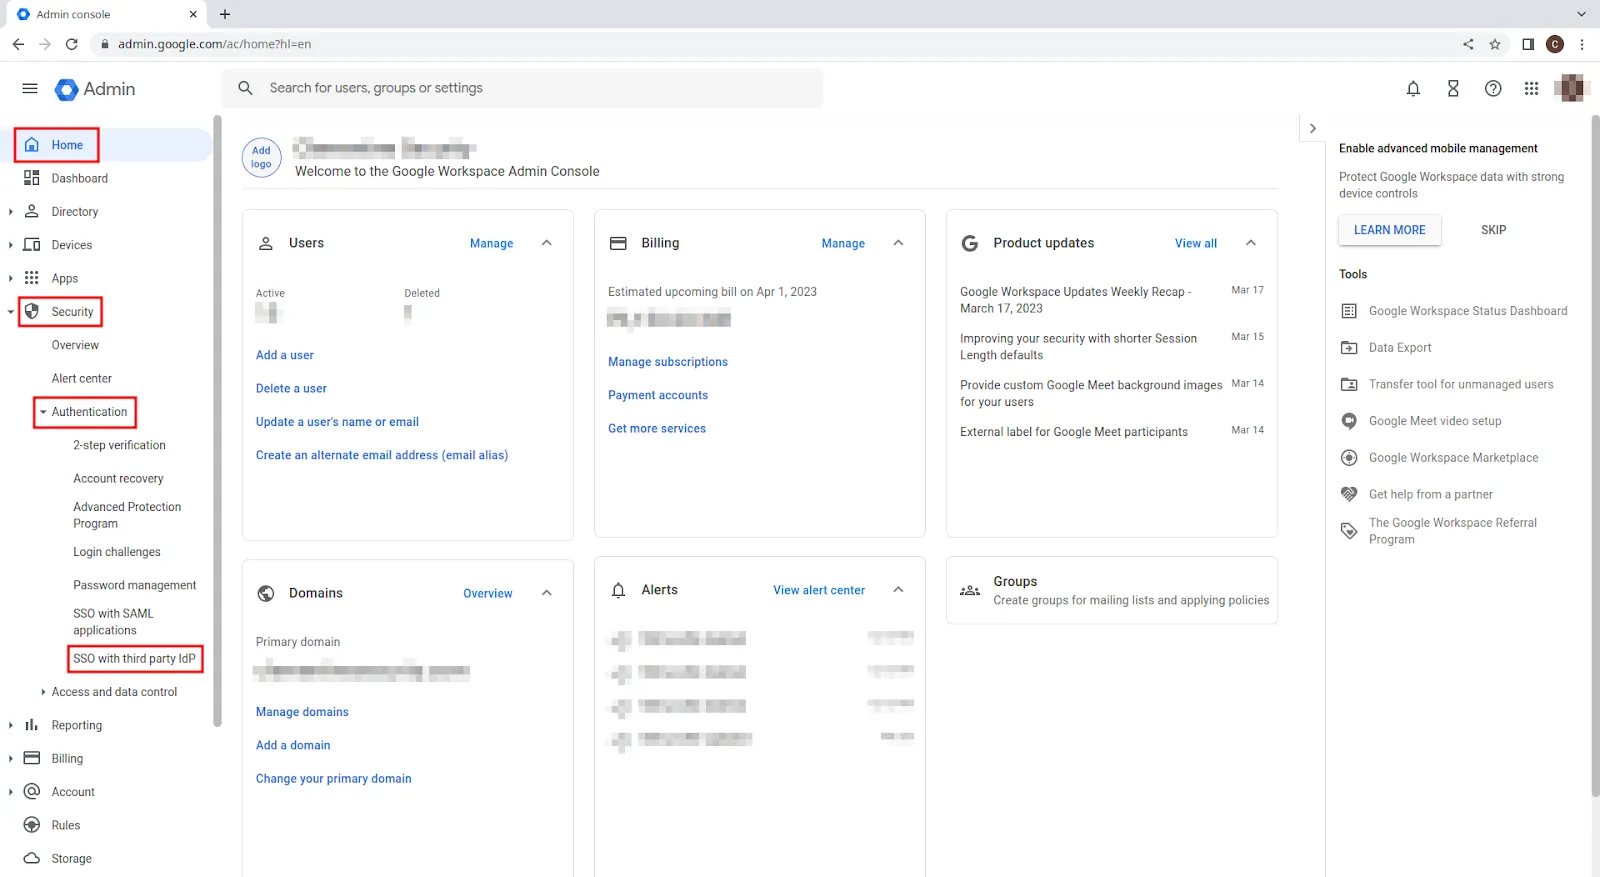Screen dimensions: 1600x877
Task: Click Add a user link
Action: click(284, 355)
